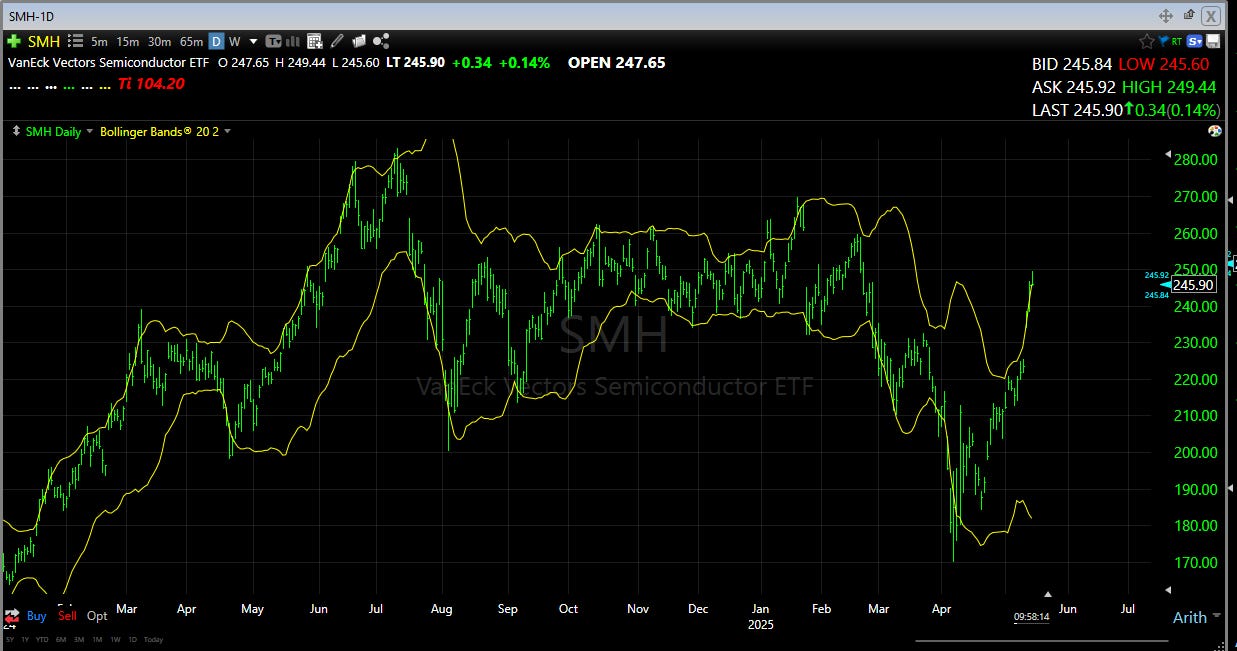Click the blue flag icon
Viewport: 1237px width, 651px height.
pos(1163,42)
